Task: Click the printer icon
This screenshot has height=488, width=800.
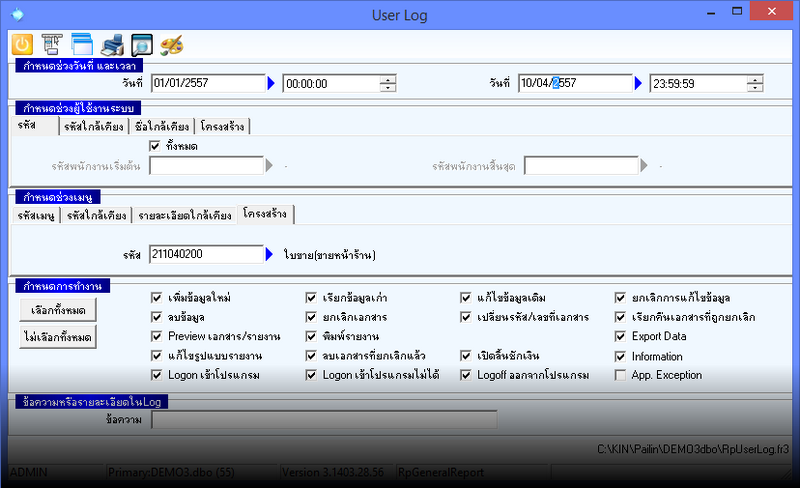Action: pos(112,44)
